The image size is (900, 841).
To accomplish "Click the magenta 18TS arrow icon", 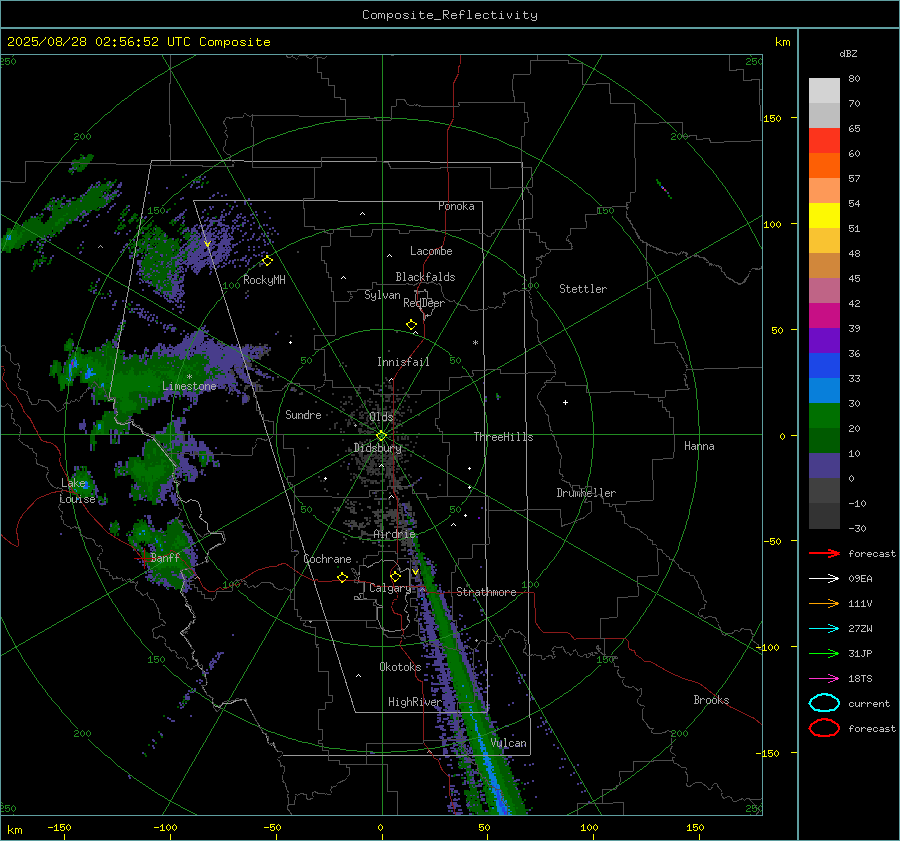I will [x=824, y=679].
